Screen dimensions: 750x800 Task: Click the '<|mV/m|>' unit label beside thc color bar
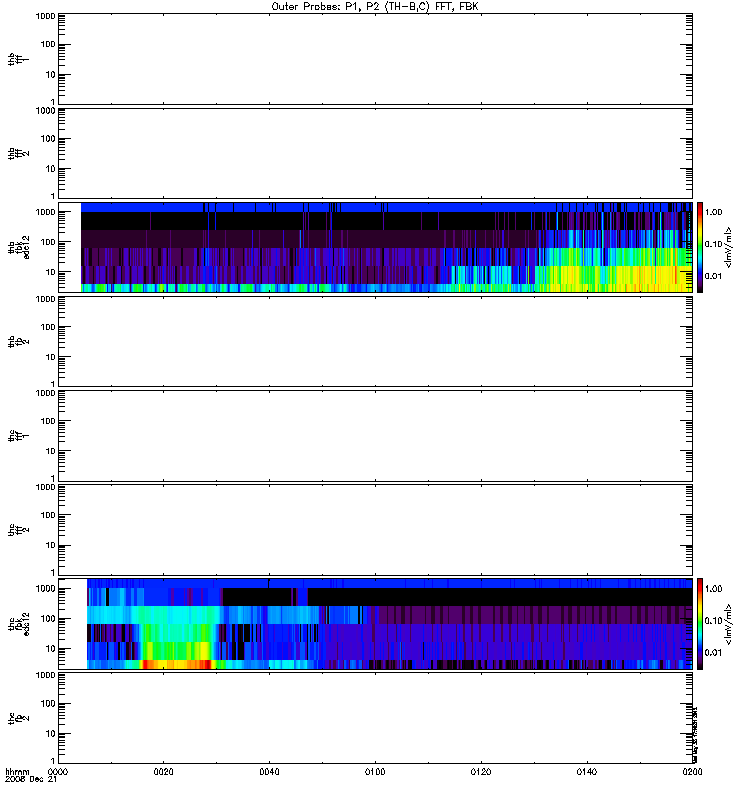pyautogui.click(x=729, y=624)
